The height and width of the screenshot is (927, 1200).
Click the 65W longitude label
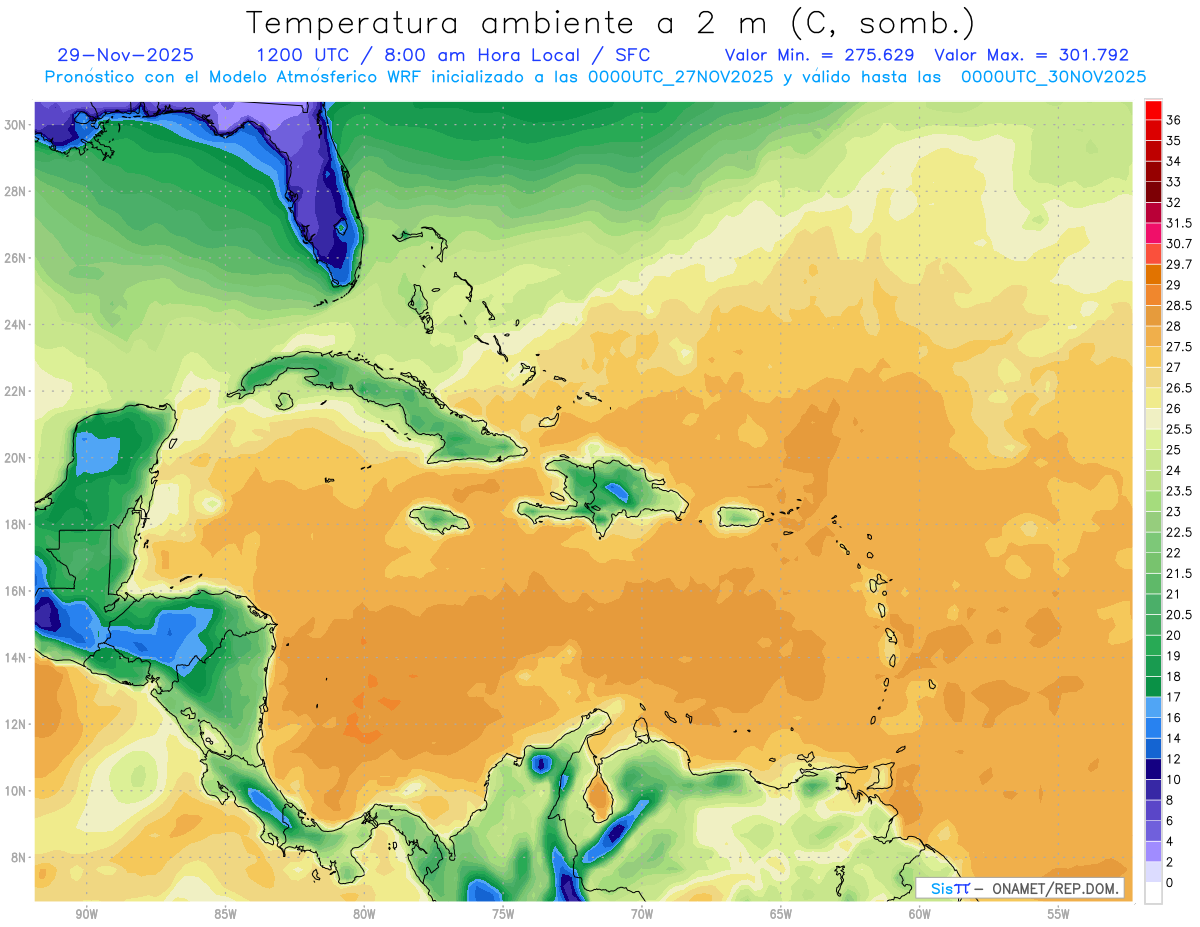click(781, 914)
